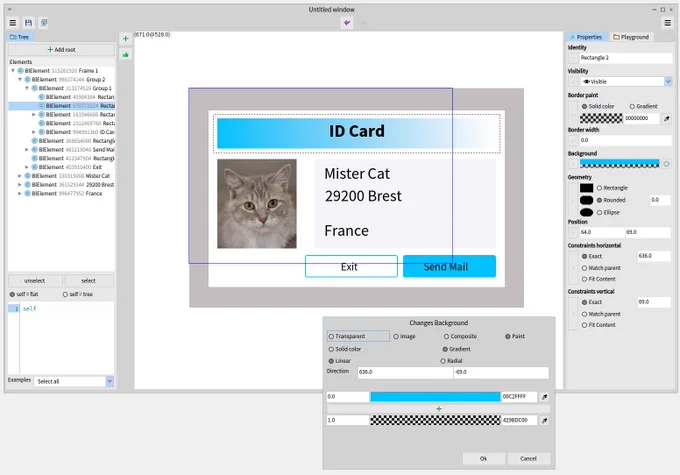Screen dimensions: 680x475
Task: Click the purple undo arrow icon
Action: point(347,23)
